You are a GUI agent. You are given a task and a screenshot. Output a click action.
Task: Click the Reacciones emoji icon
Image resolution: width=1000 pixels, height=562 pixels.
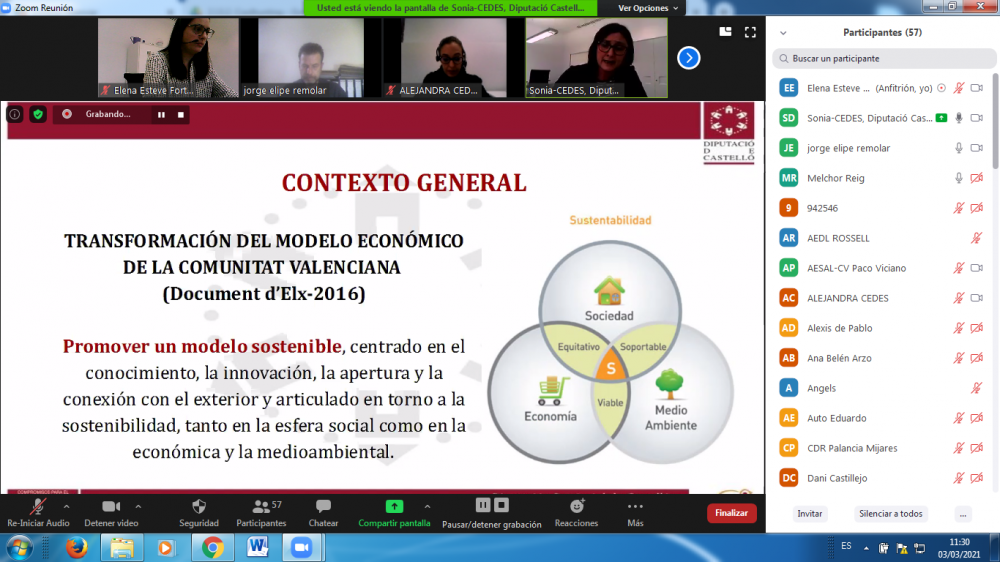576,507
